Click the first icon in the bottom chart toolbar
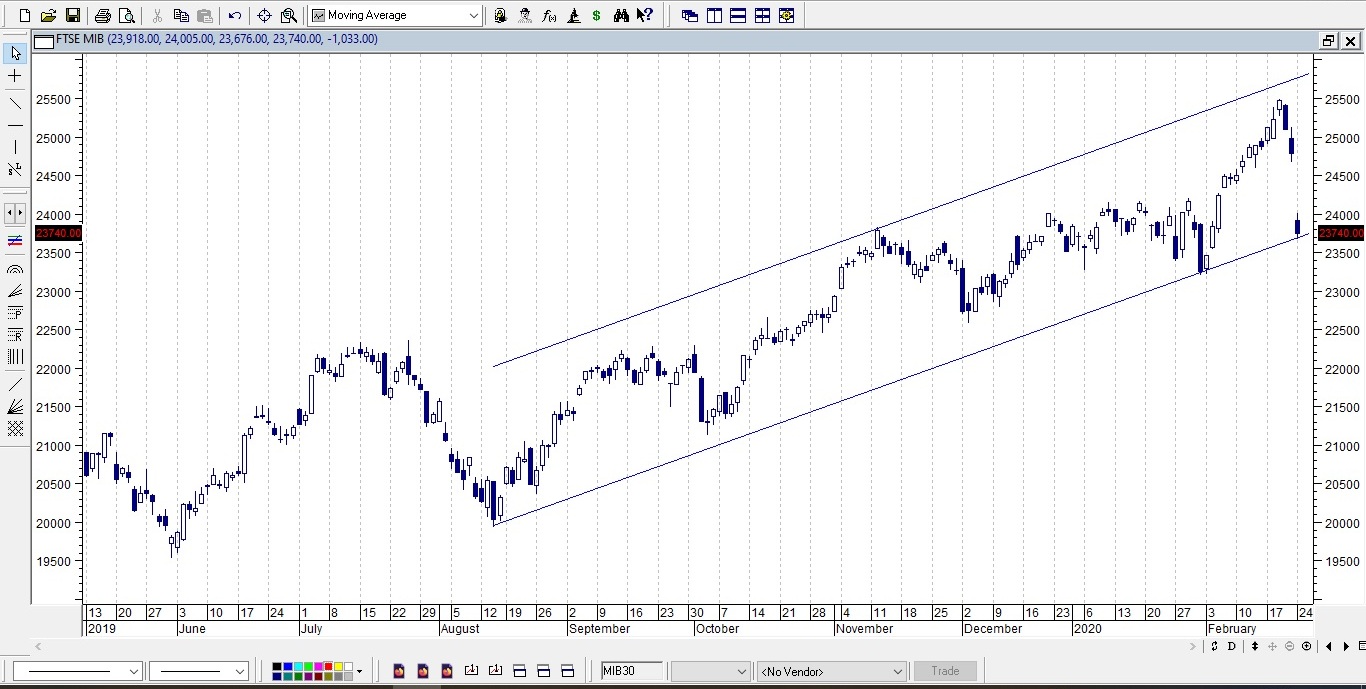This screenshot has height=689, width=1366. pos(398,671)
